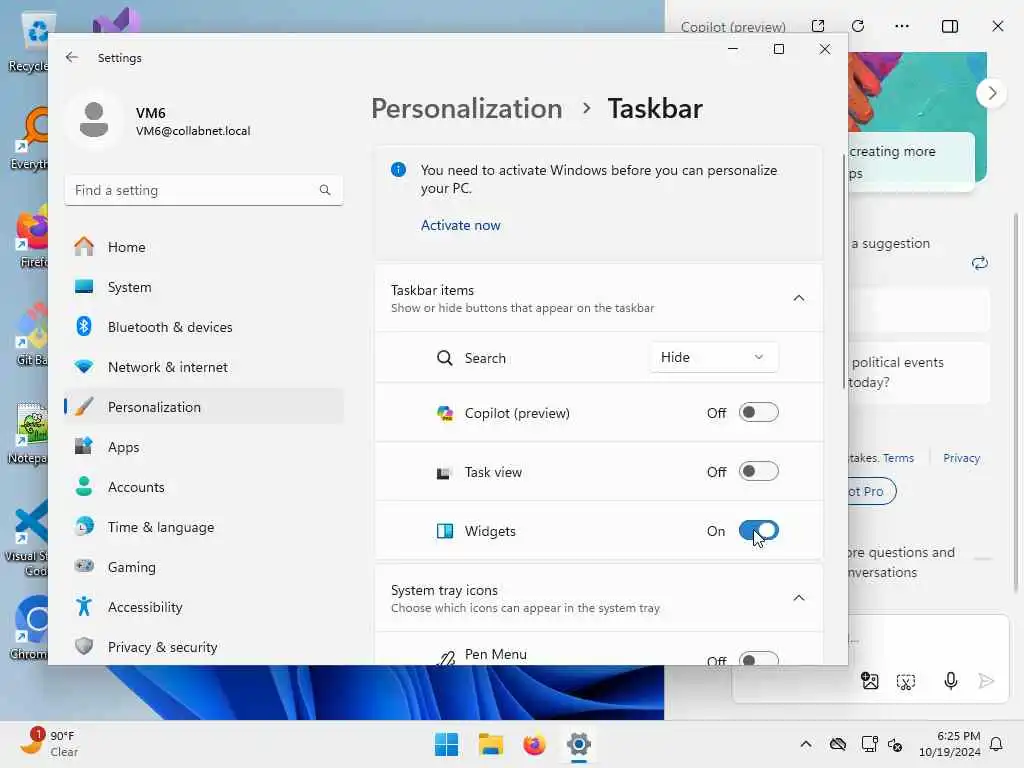The height and width of the screenshot is (768, 1024).
Task: Open the notification bell in system tray
Action: (x=996, y=744)
